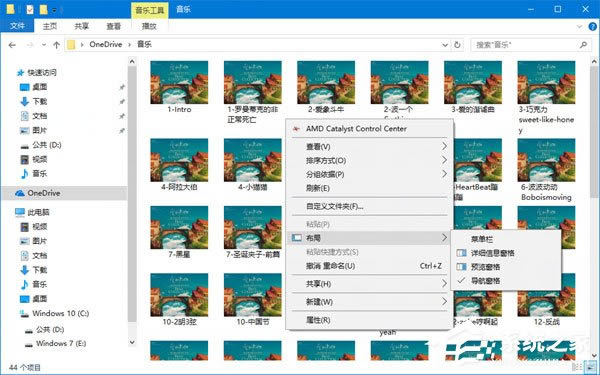Click Properties icon in title bar toolbar
The width and height of the screenshot is (600, 375).
30,9
